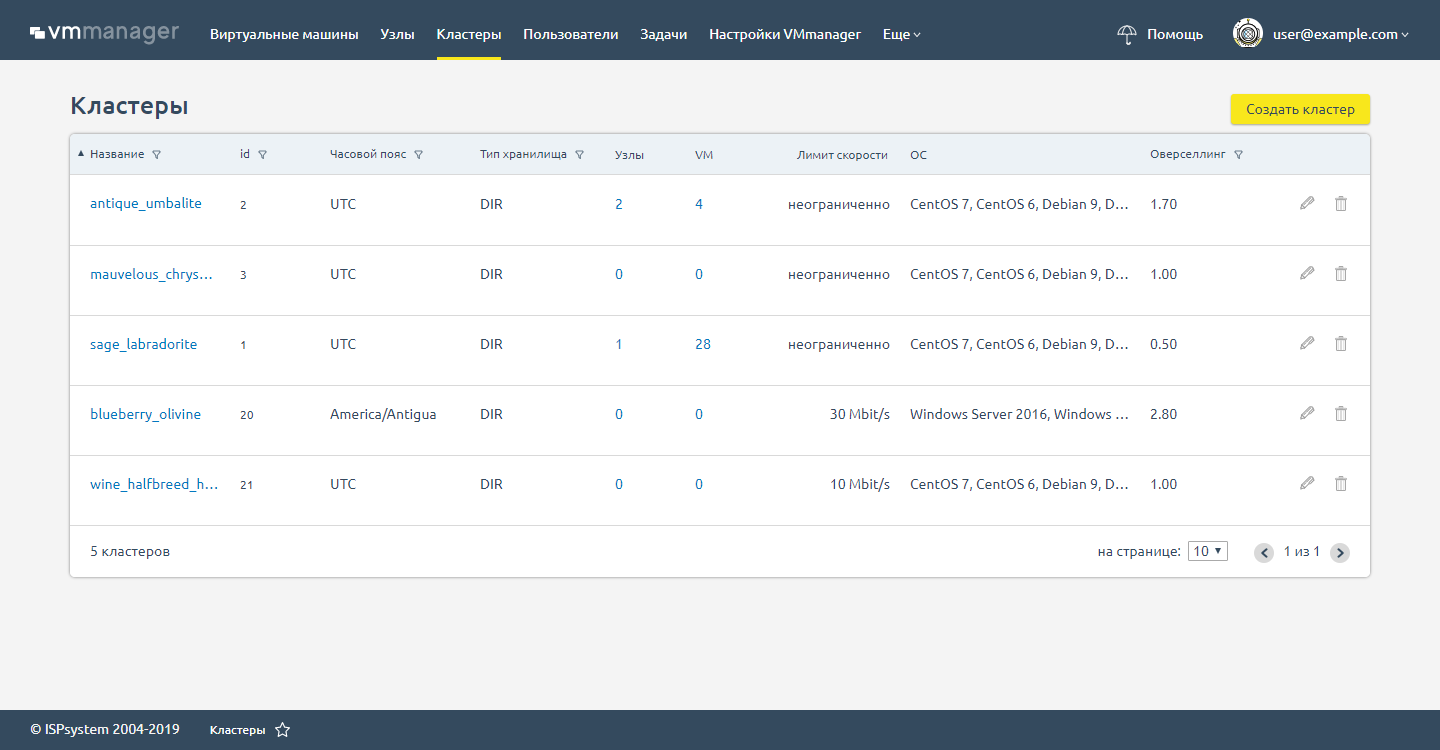Click filter icon beside Часовой пояс column
The image size is (1440, 750).
[x=419, y=155]
